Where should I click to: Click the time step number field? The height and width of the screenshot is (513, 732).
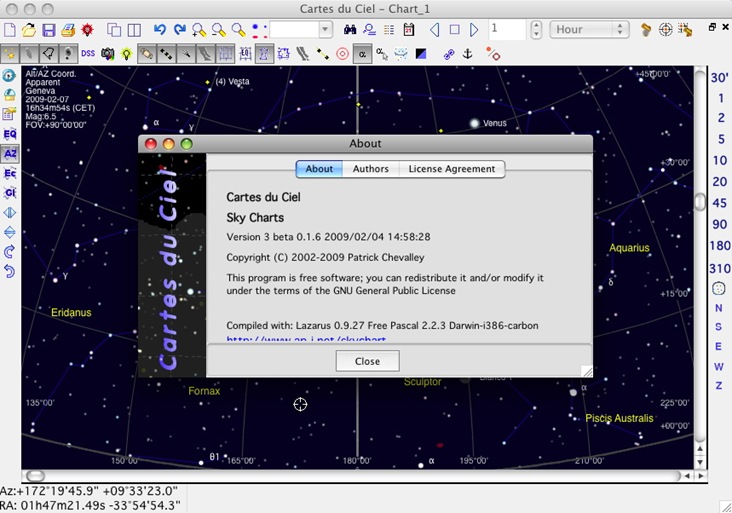pyautogui.click(x=507, y=29)
